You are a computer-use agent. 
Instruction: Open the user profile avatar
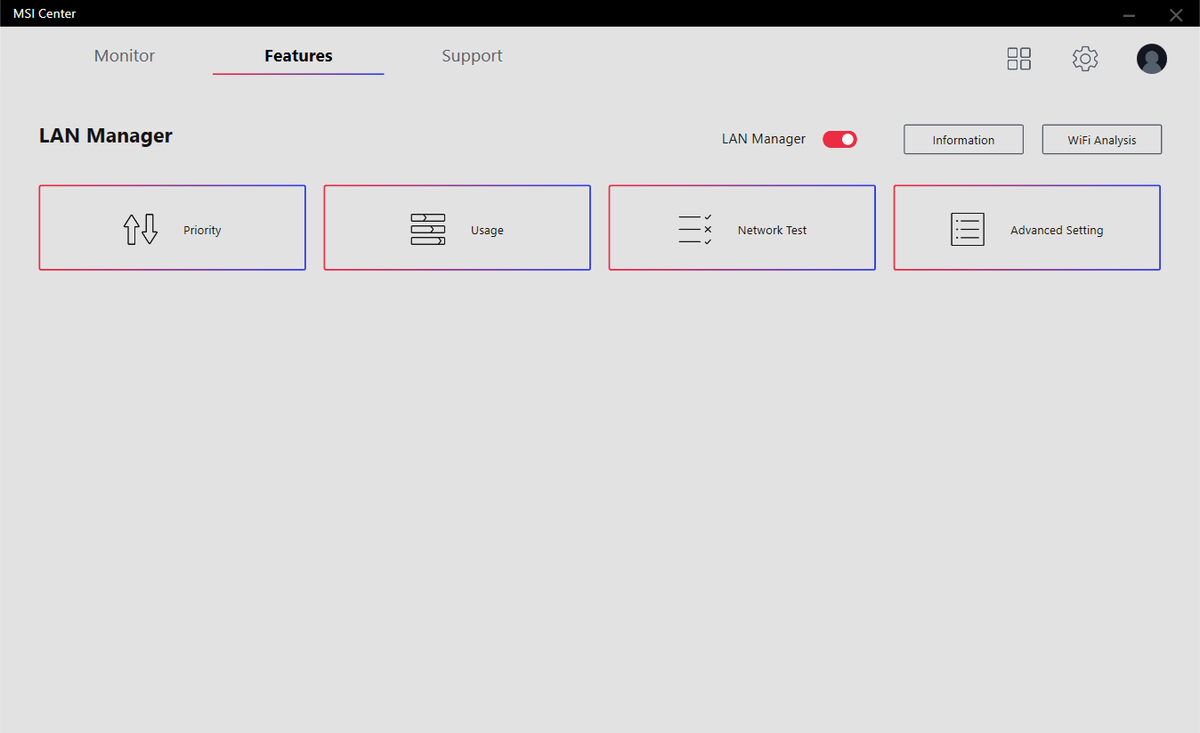click(x=1152, y=59)
